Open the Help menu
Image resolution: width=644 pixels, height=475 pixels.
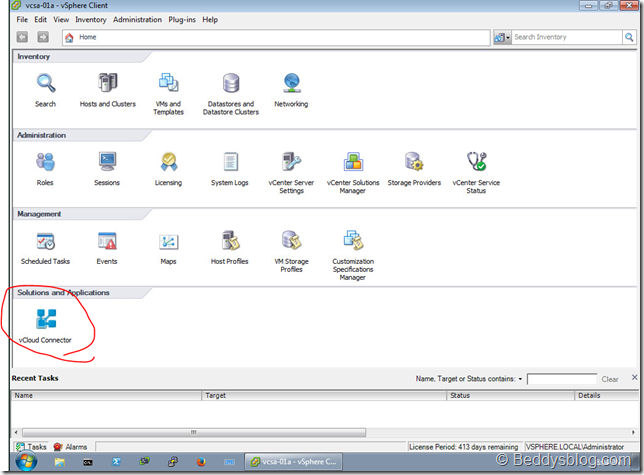(210, 20)
